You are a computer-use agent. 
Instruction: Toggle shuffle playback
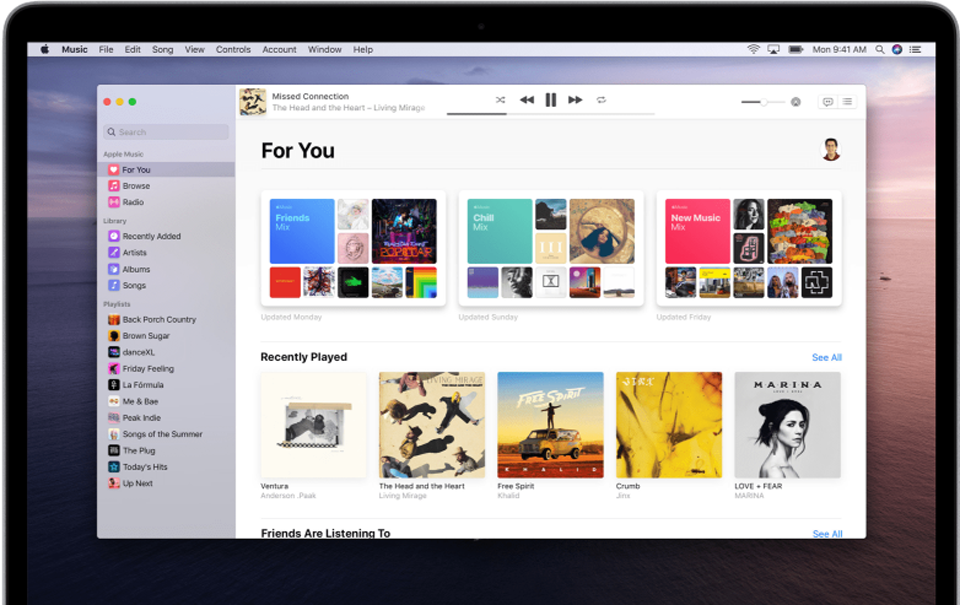(x=500, y=100)
